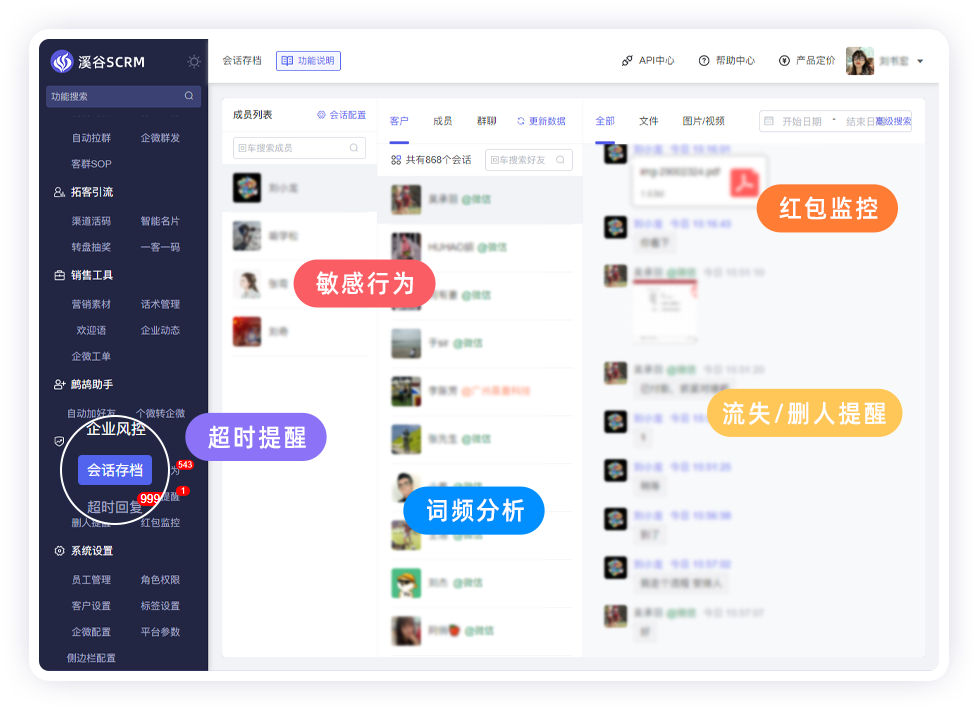Focus the 功能搜索 input field
The height and width of the screenshot is (711, 979).
click(123, 96)
